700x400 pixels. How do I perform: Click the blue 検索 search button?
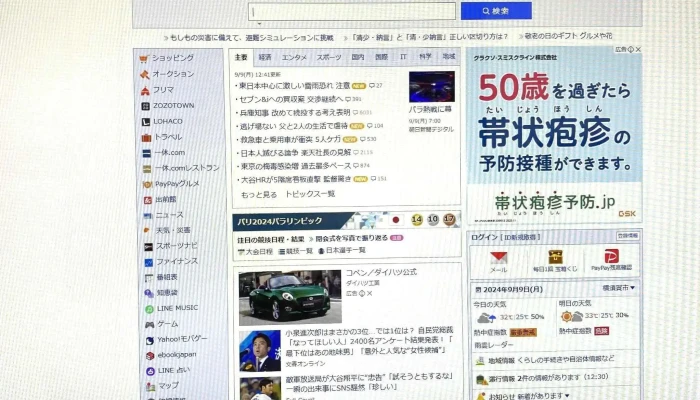[496, 11]
